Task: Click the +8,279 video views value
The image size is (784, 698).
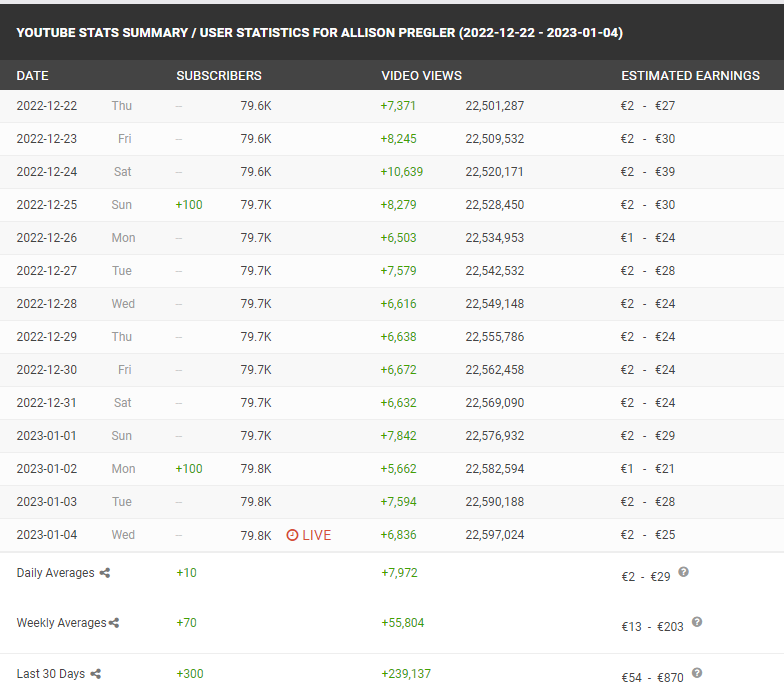Action: coord(398,205)
